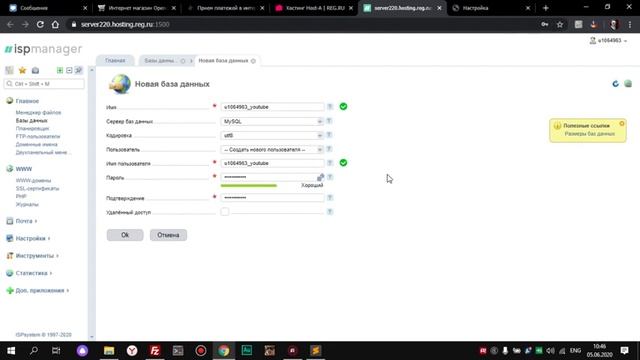Open FTP-пользователи in sidebar
The image size is (640, 360).
point(38,136)
